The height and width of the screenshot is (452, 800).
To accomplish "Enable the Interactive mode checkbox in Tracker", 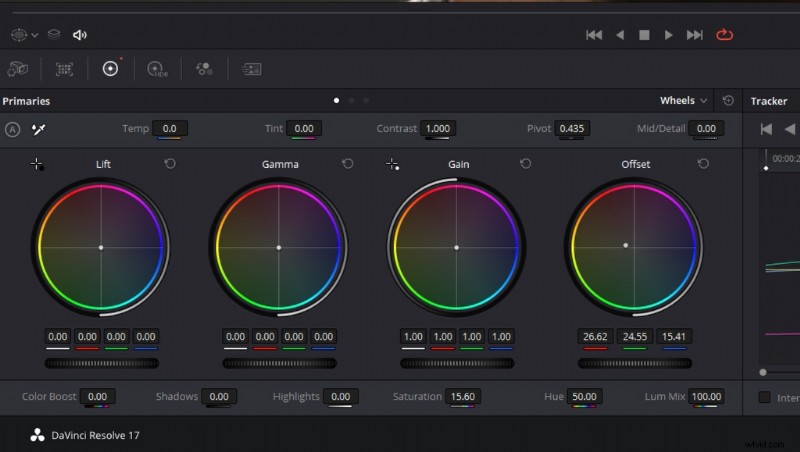I will [764, 397].
